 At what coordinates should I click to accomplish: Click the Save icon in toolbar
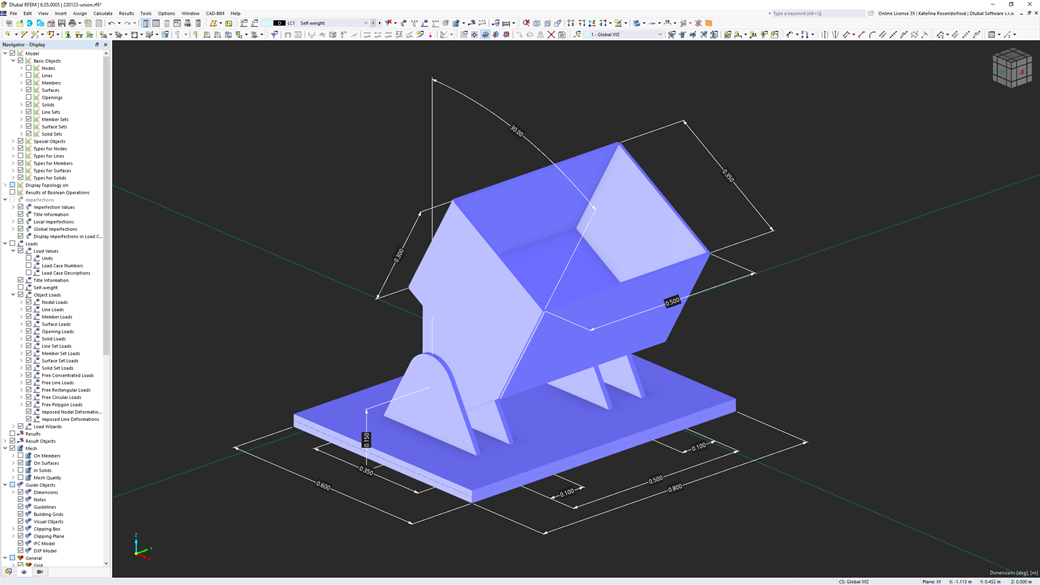click(60, 21)
